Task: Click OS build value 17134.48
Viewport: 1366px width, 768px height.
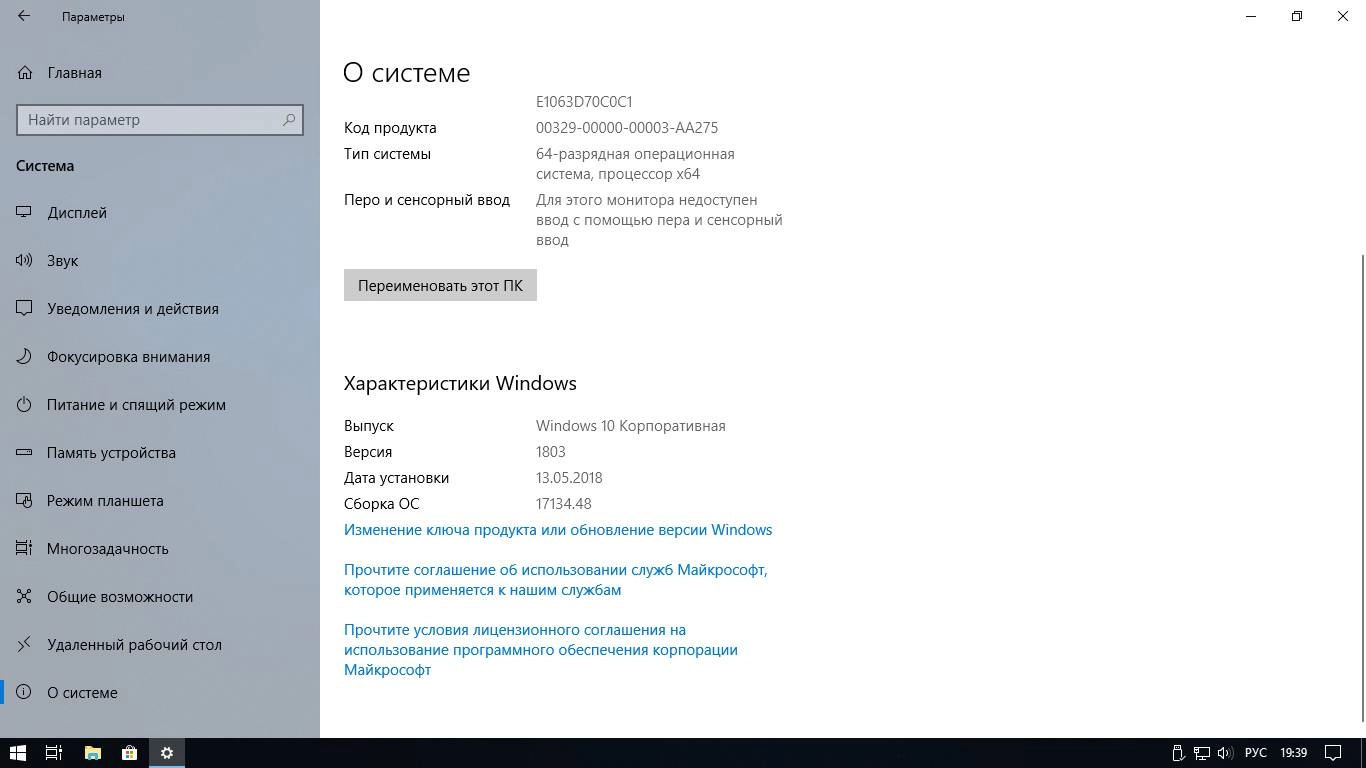Action: [564, 504]
